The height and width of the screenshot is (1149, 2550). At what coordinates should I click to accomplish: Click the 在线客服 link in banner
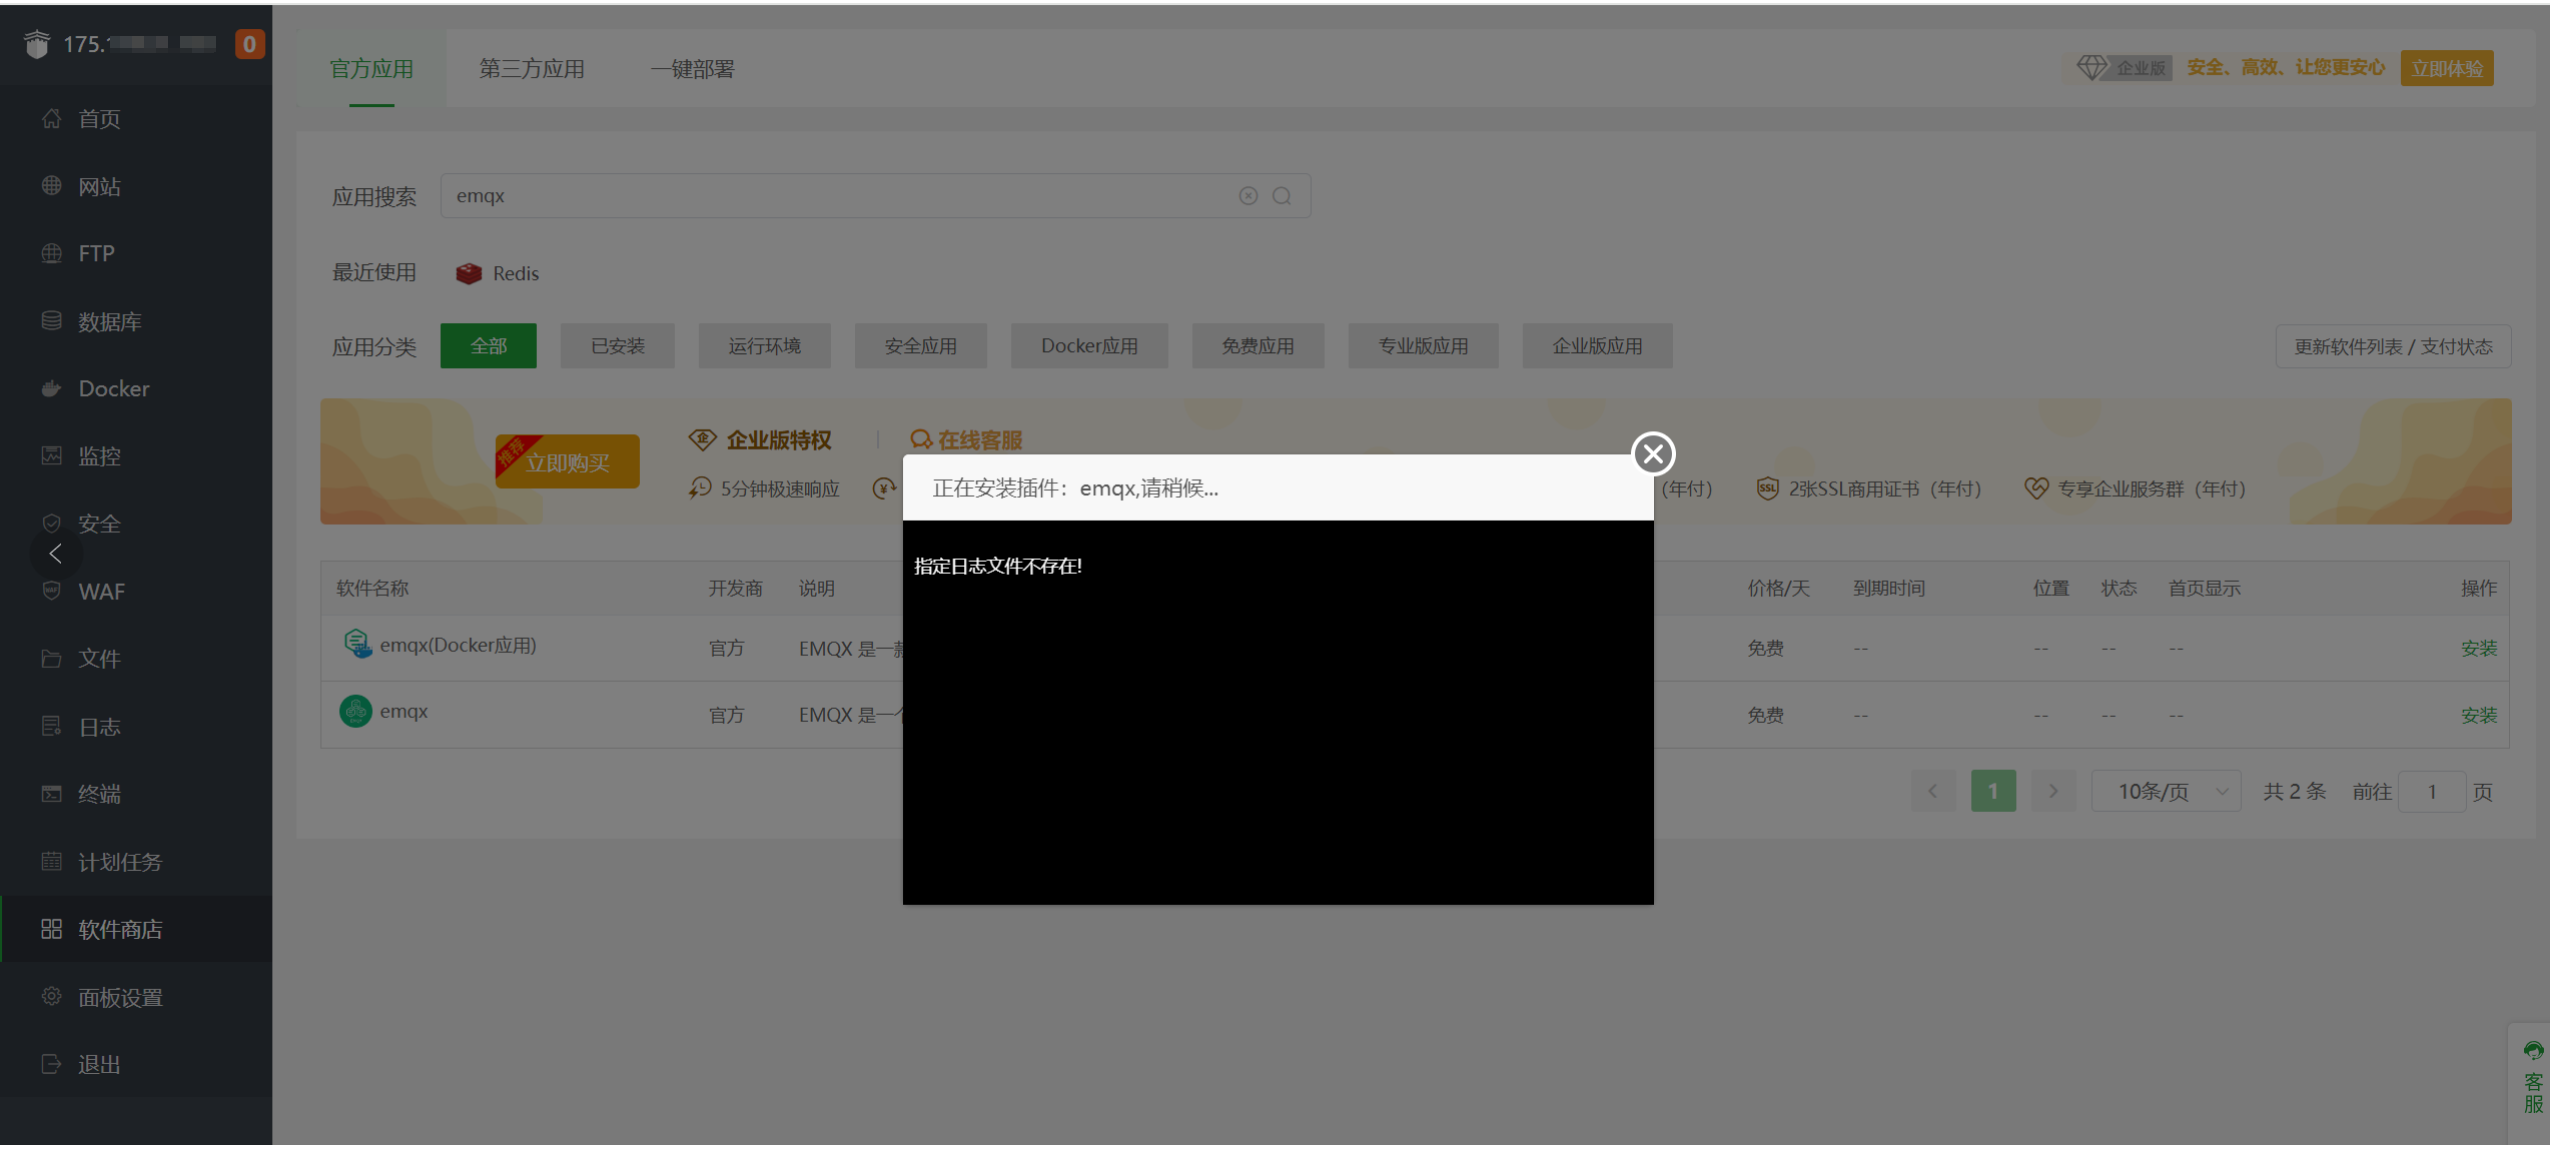966,440
